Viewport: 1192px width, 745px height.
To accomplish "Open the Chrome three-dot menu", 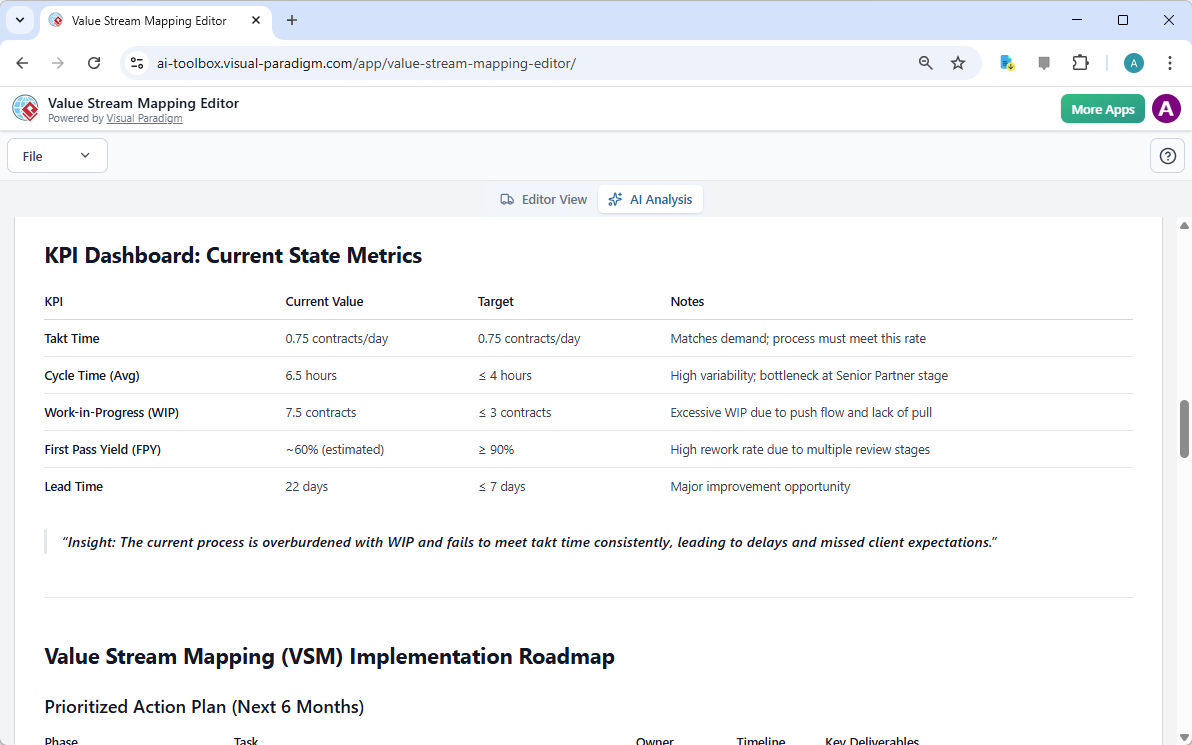I will [1170, 62].
